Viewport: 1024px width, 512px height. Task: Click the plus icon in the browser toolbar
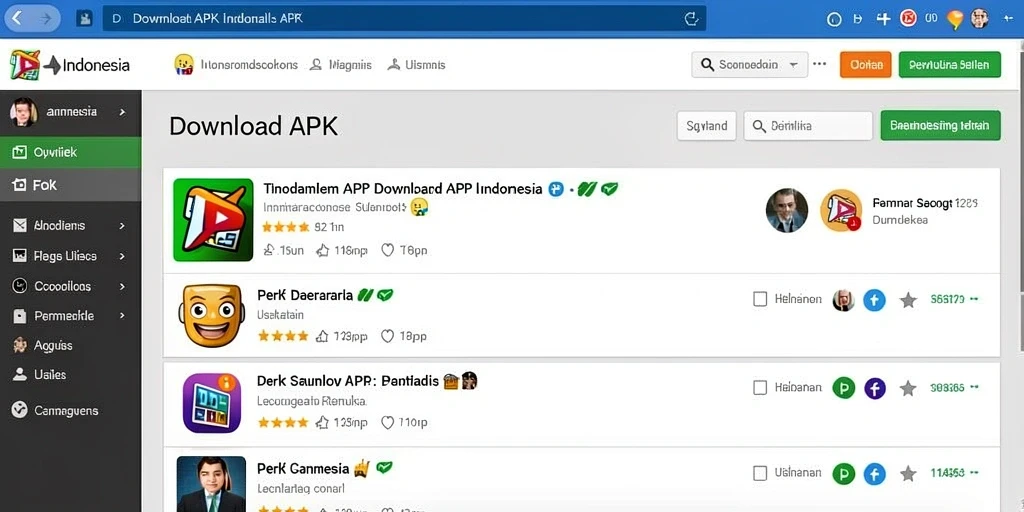883,19
